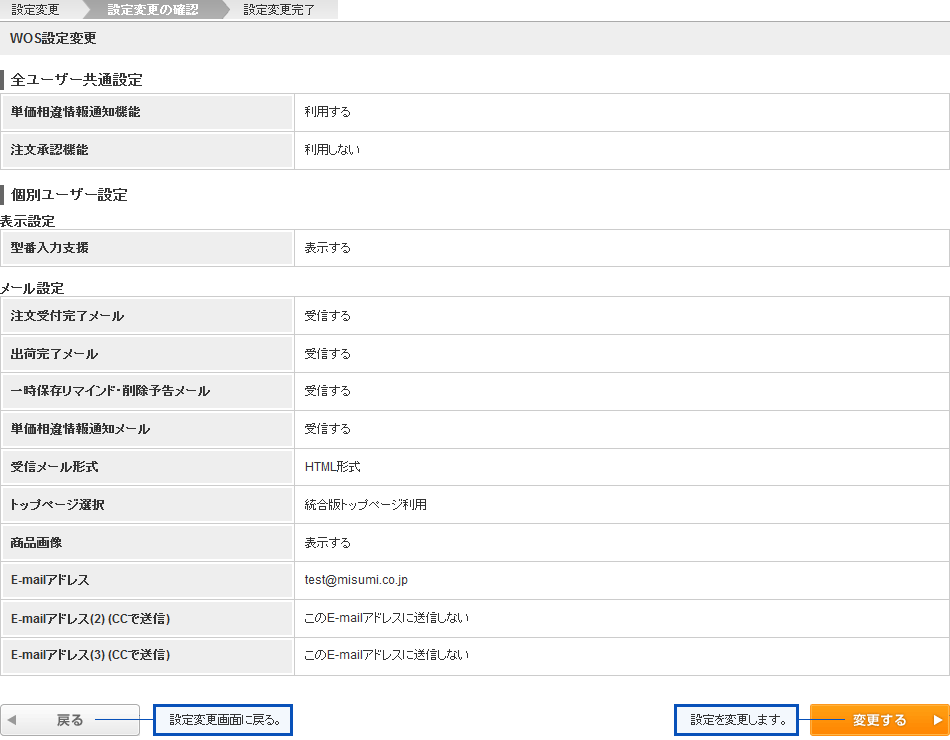This screenshot has height=740, width=950.
Task: Click the 統合版トップページ利用 value text
Action: 366,505
